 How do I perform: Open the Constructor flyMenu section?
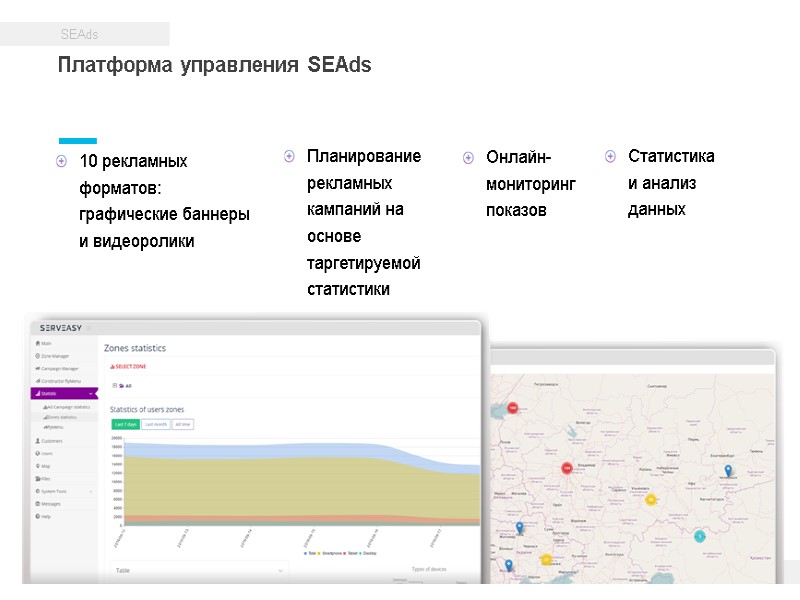point(62,379)
